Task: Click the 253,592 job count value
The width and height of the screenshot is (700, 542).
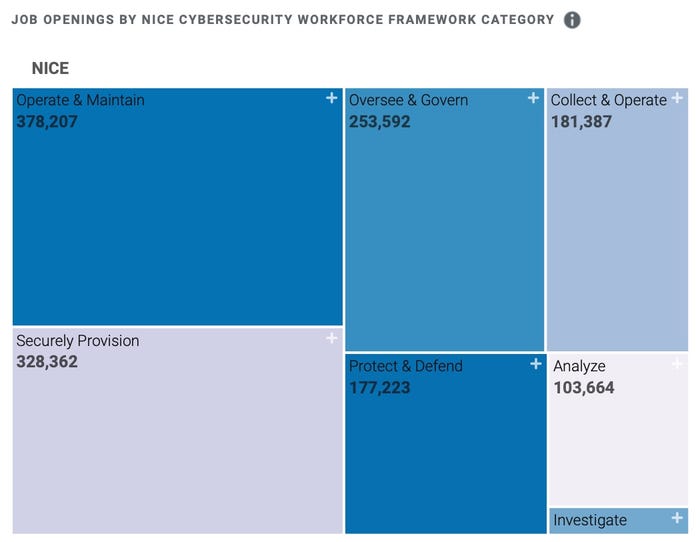Action: pyautogui.click(x=379, y=121)
